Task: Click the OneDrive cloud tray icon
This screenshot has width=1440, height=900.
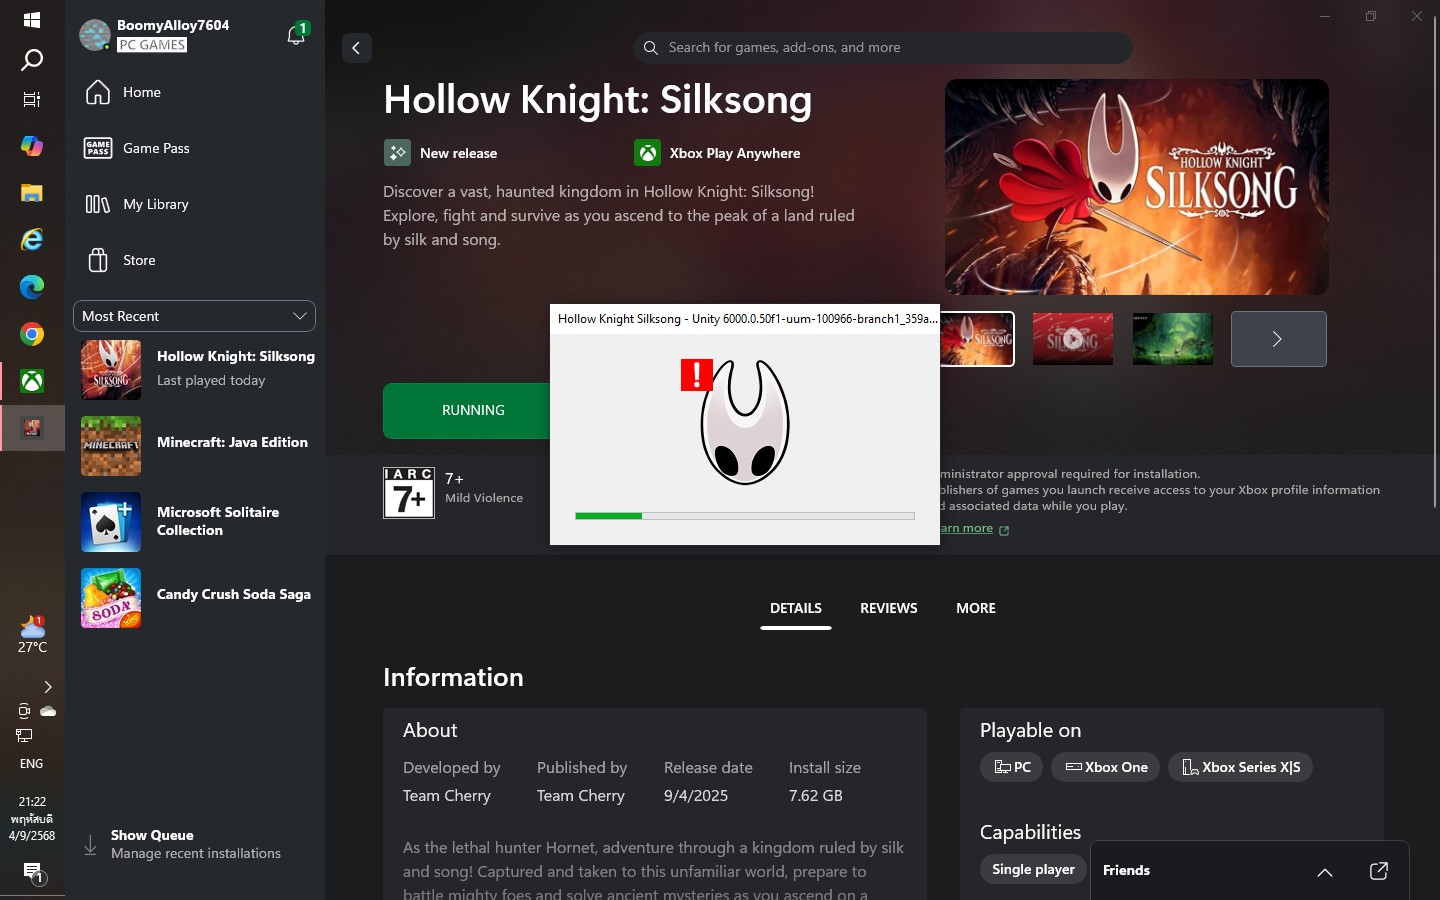Action: click(47, 711)
